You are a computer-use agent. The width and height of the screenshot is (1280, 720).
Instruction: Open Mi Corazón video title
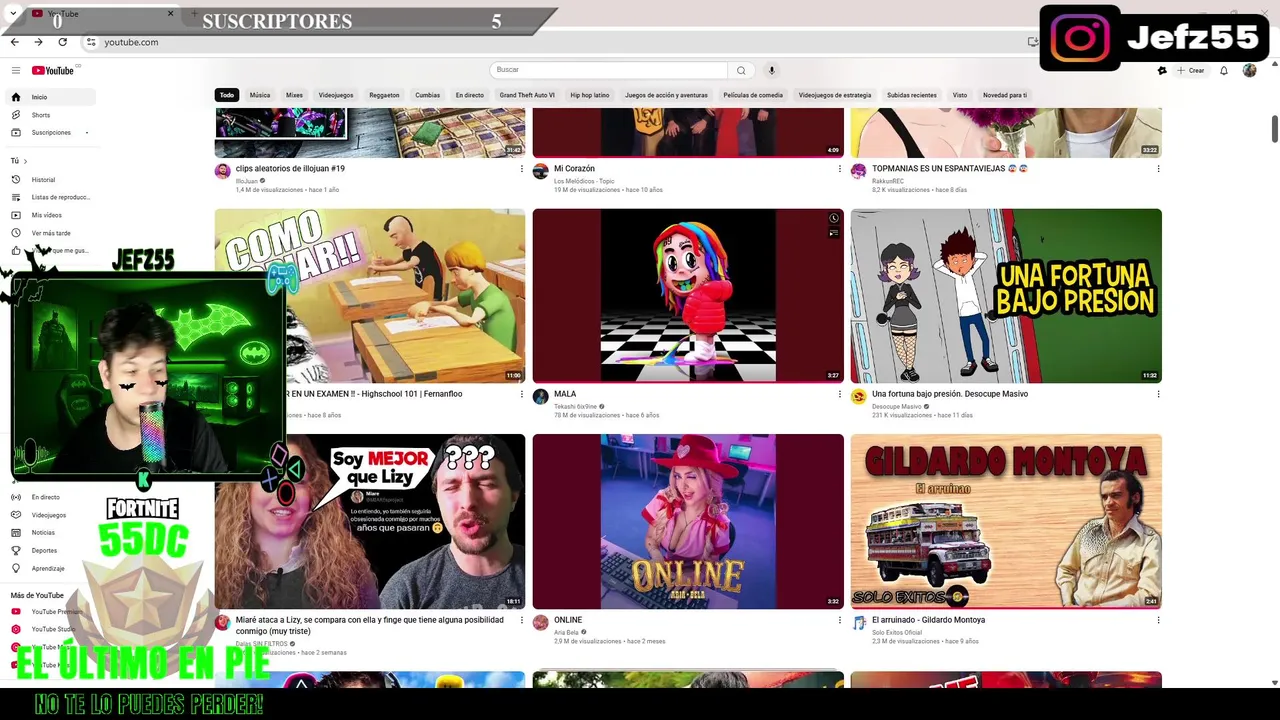tap(574, 169)
